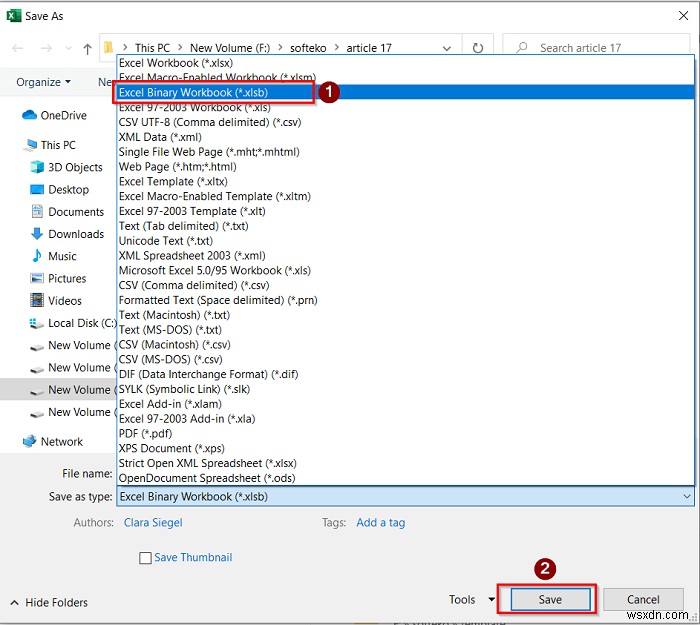
Task: Click softeko in the address path
Action: pyautogui.click(x=308, y=48)
